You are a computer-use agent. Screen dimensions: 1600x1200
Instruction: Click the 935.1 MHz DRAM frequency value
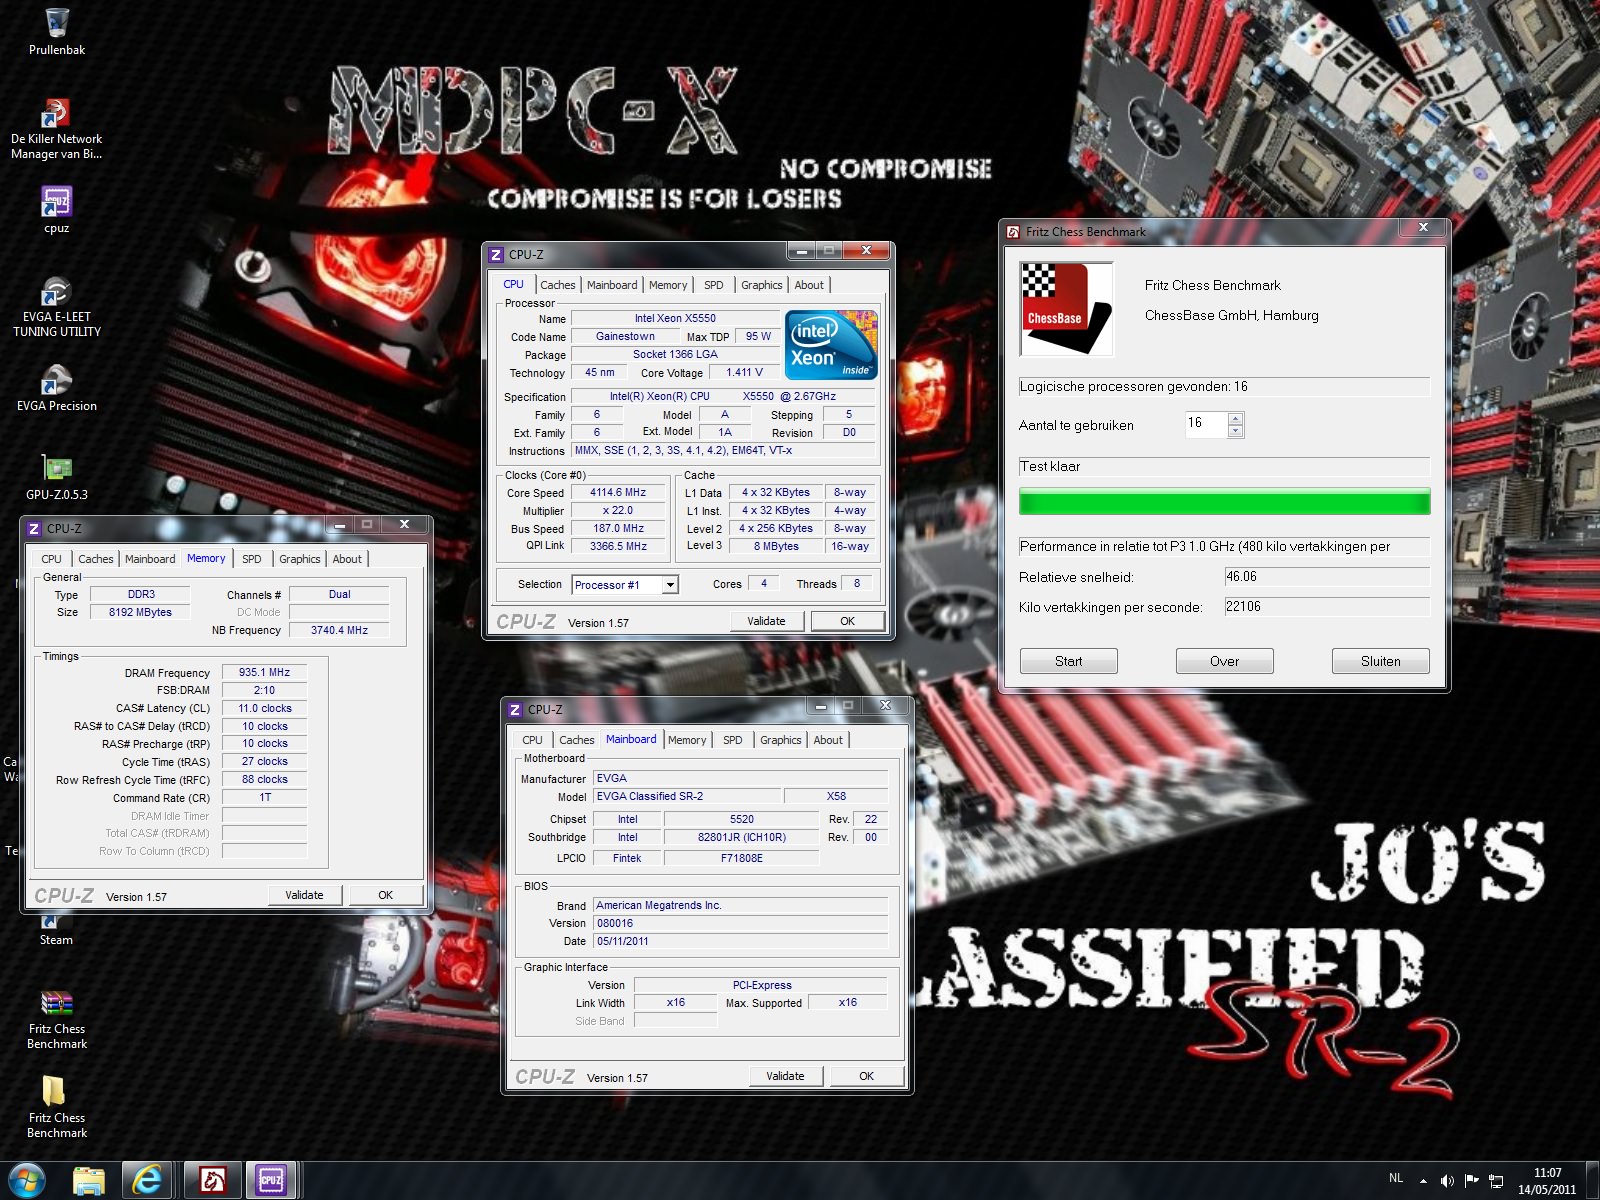264,672
